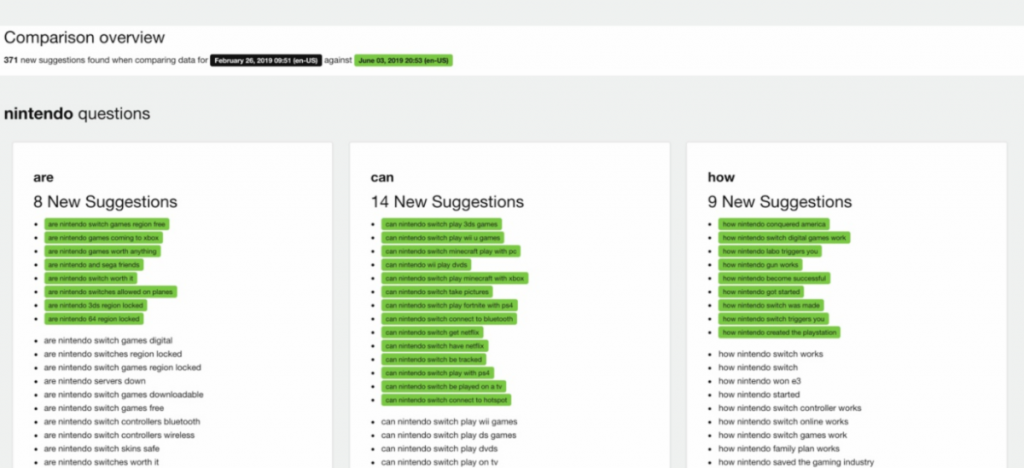Screen dimensions: 1024x468
Task: Click 'how nintendo conquered america' tag
Action: click(x=774, y=224)
